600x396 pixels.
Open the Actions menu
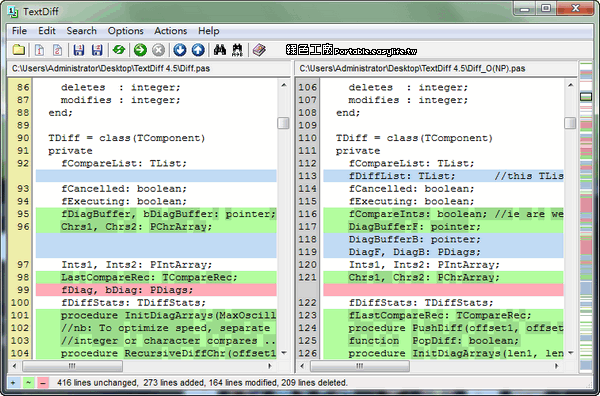[x=171, y=31]
